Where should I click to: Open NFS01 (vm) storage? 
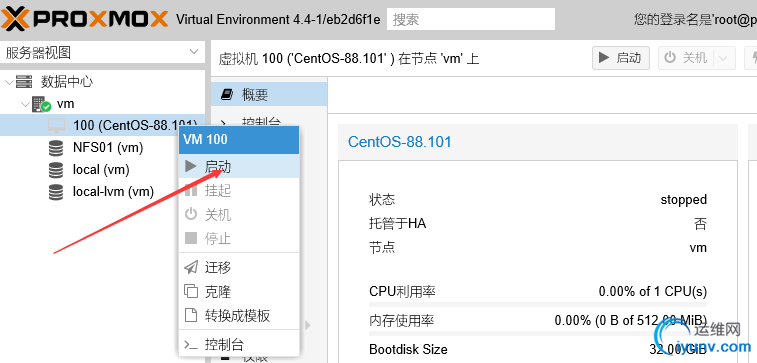108,148
